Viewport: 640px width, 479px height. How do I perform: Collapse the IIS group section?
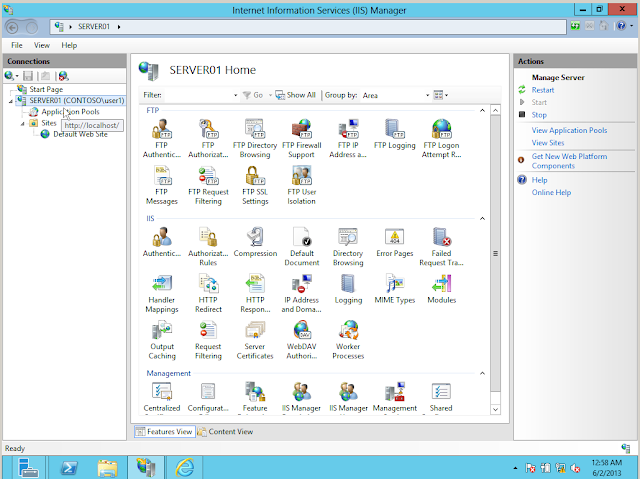(x=482, y=219)
